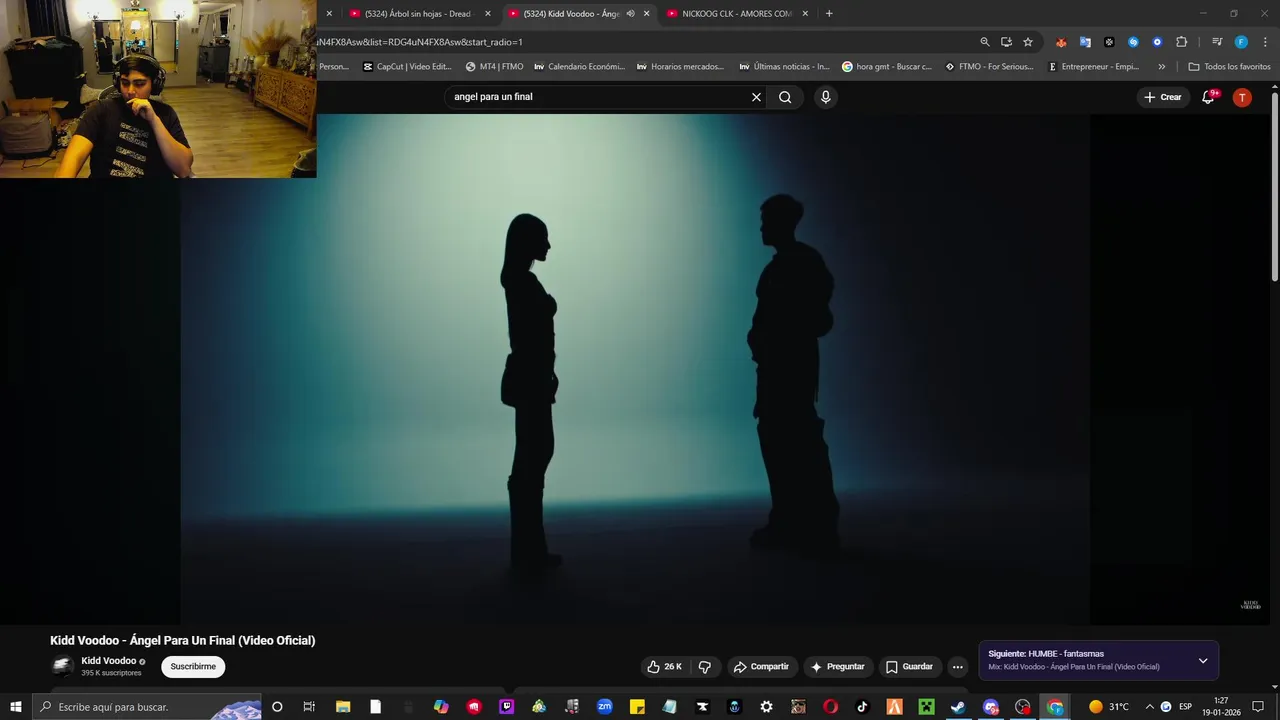This screenshot has height=720, width=1280.
Task: Open the media controls playlist icon
Action: coord(1217,42)
